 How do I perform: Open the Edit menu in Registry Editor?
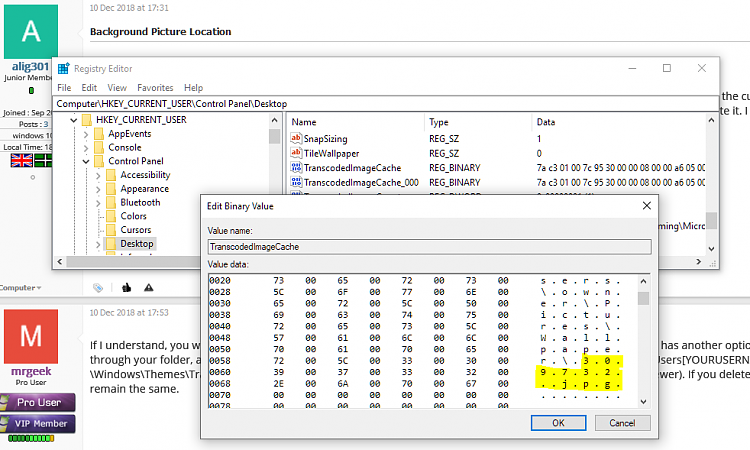pyautogui.click(x=89, y=88)
